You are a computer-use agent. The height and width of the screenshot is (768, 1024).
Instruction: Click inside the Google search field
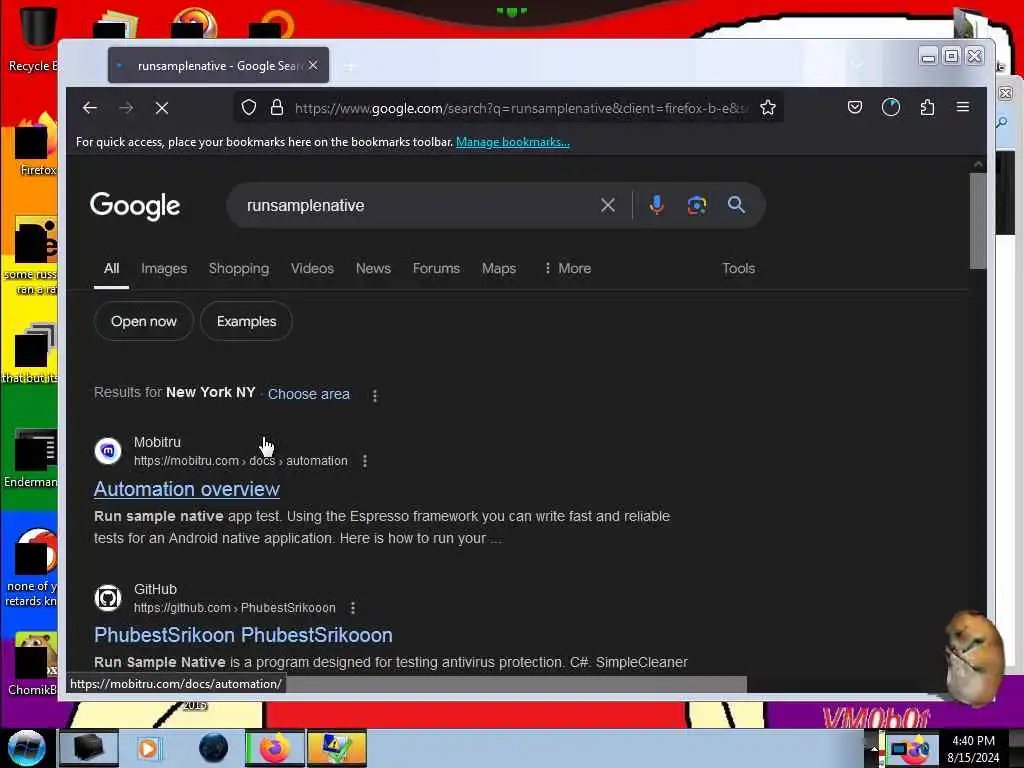click(x=418, y=205)
